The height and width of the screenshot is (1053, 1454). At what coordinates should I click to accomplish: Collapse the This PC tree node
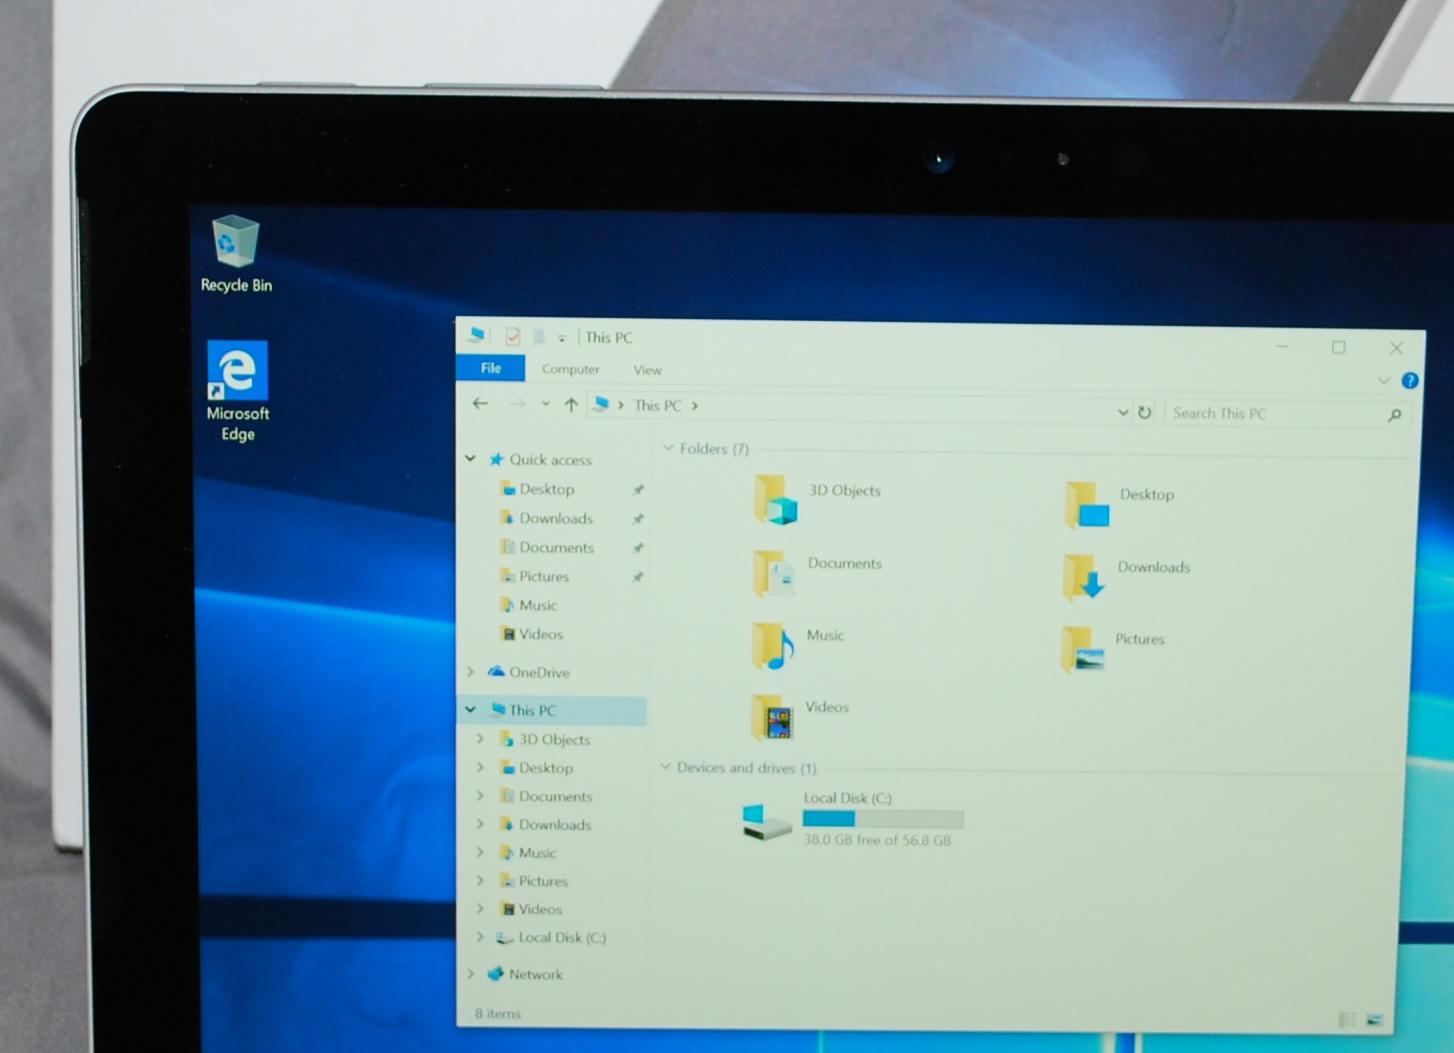(470, 709)
